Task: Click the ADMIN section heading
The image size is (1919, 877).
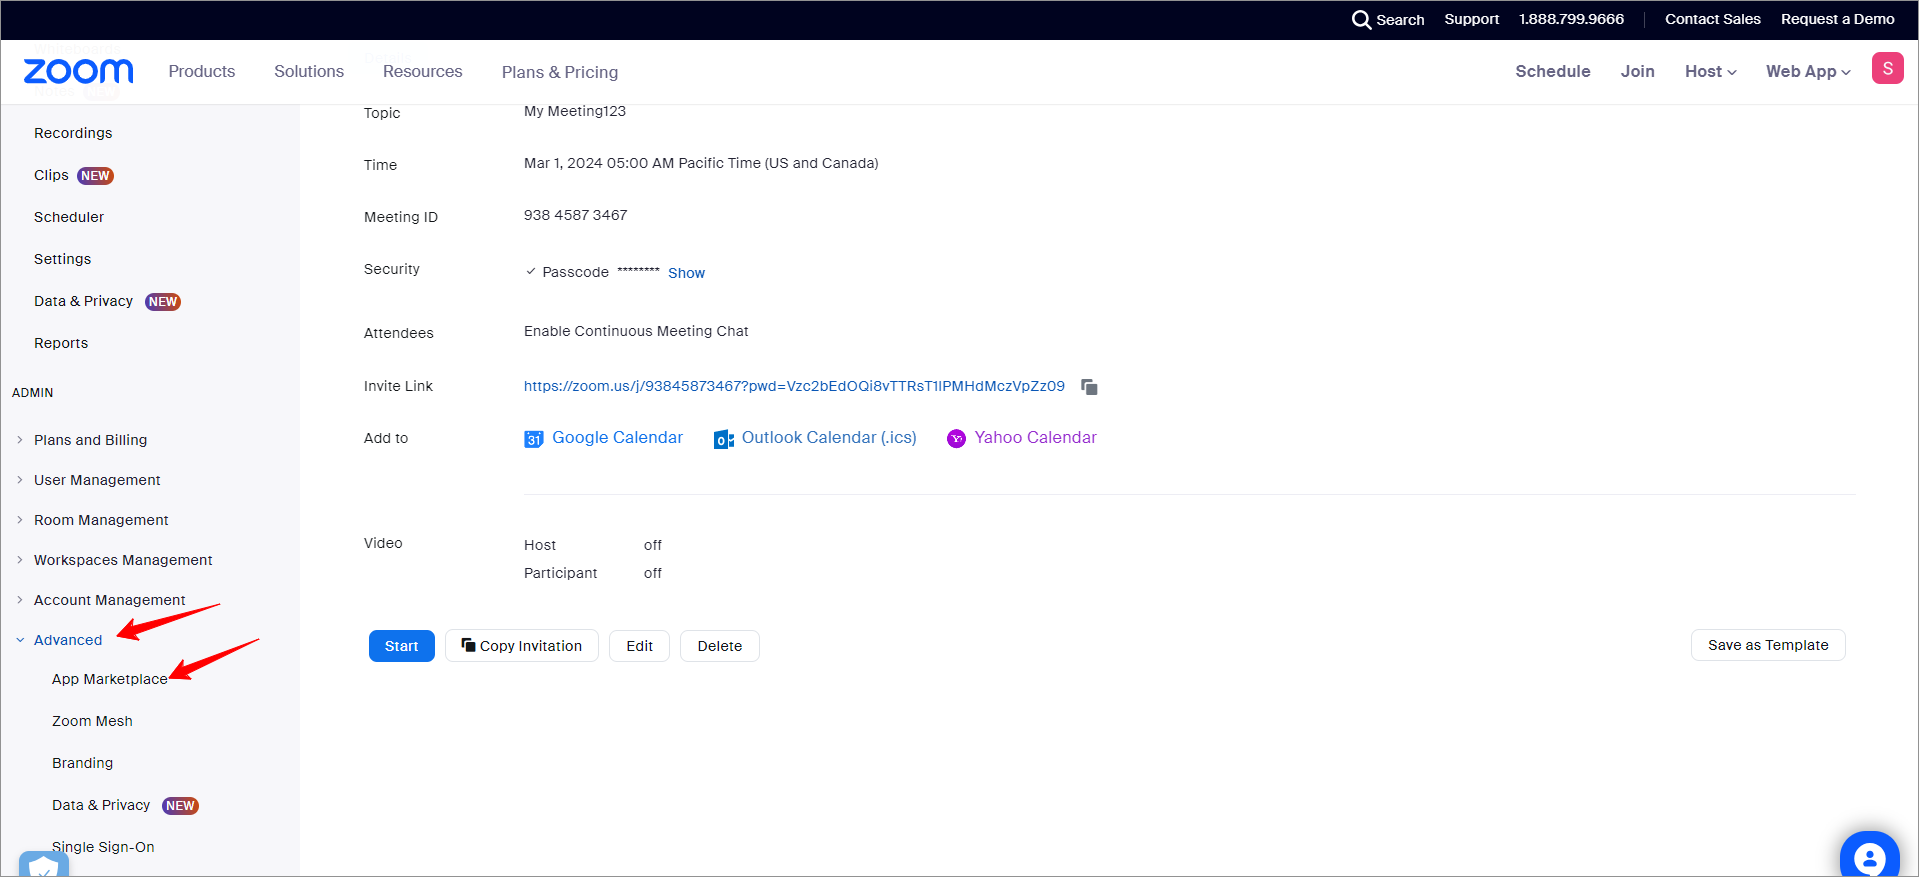Action: tap(33, 393)
